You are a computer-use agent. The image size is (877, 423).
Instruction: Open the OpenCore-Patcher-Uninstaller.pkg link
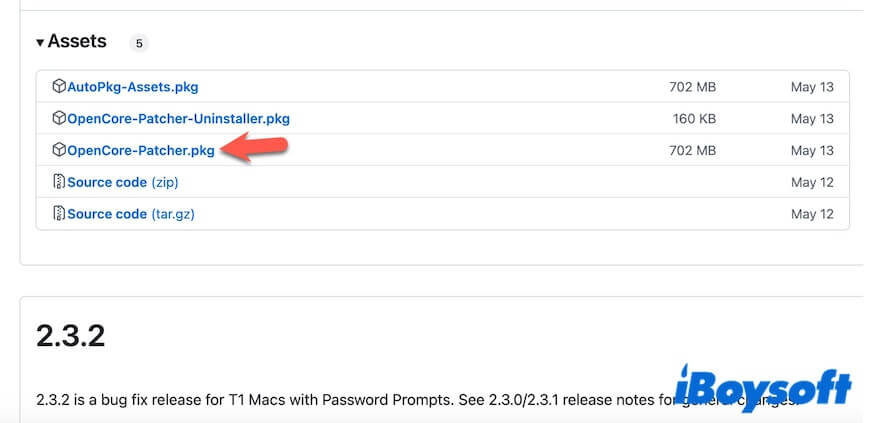click(x=178, y=119)
